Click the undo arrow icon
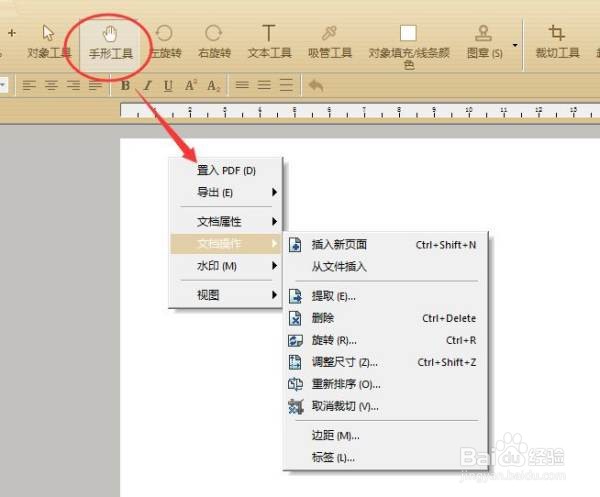Image resolution: width=600 pixels, height=497 pixels. coord(316,85)
